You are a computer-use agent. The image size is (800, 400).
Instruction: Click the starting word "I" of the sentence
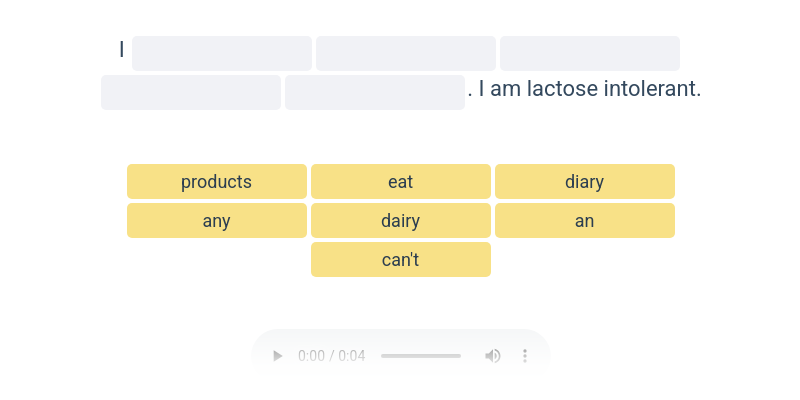pyautogui.click(x=122, y=50)
